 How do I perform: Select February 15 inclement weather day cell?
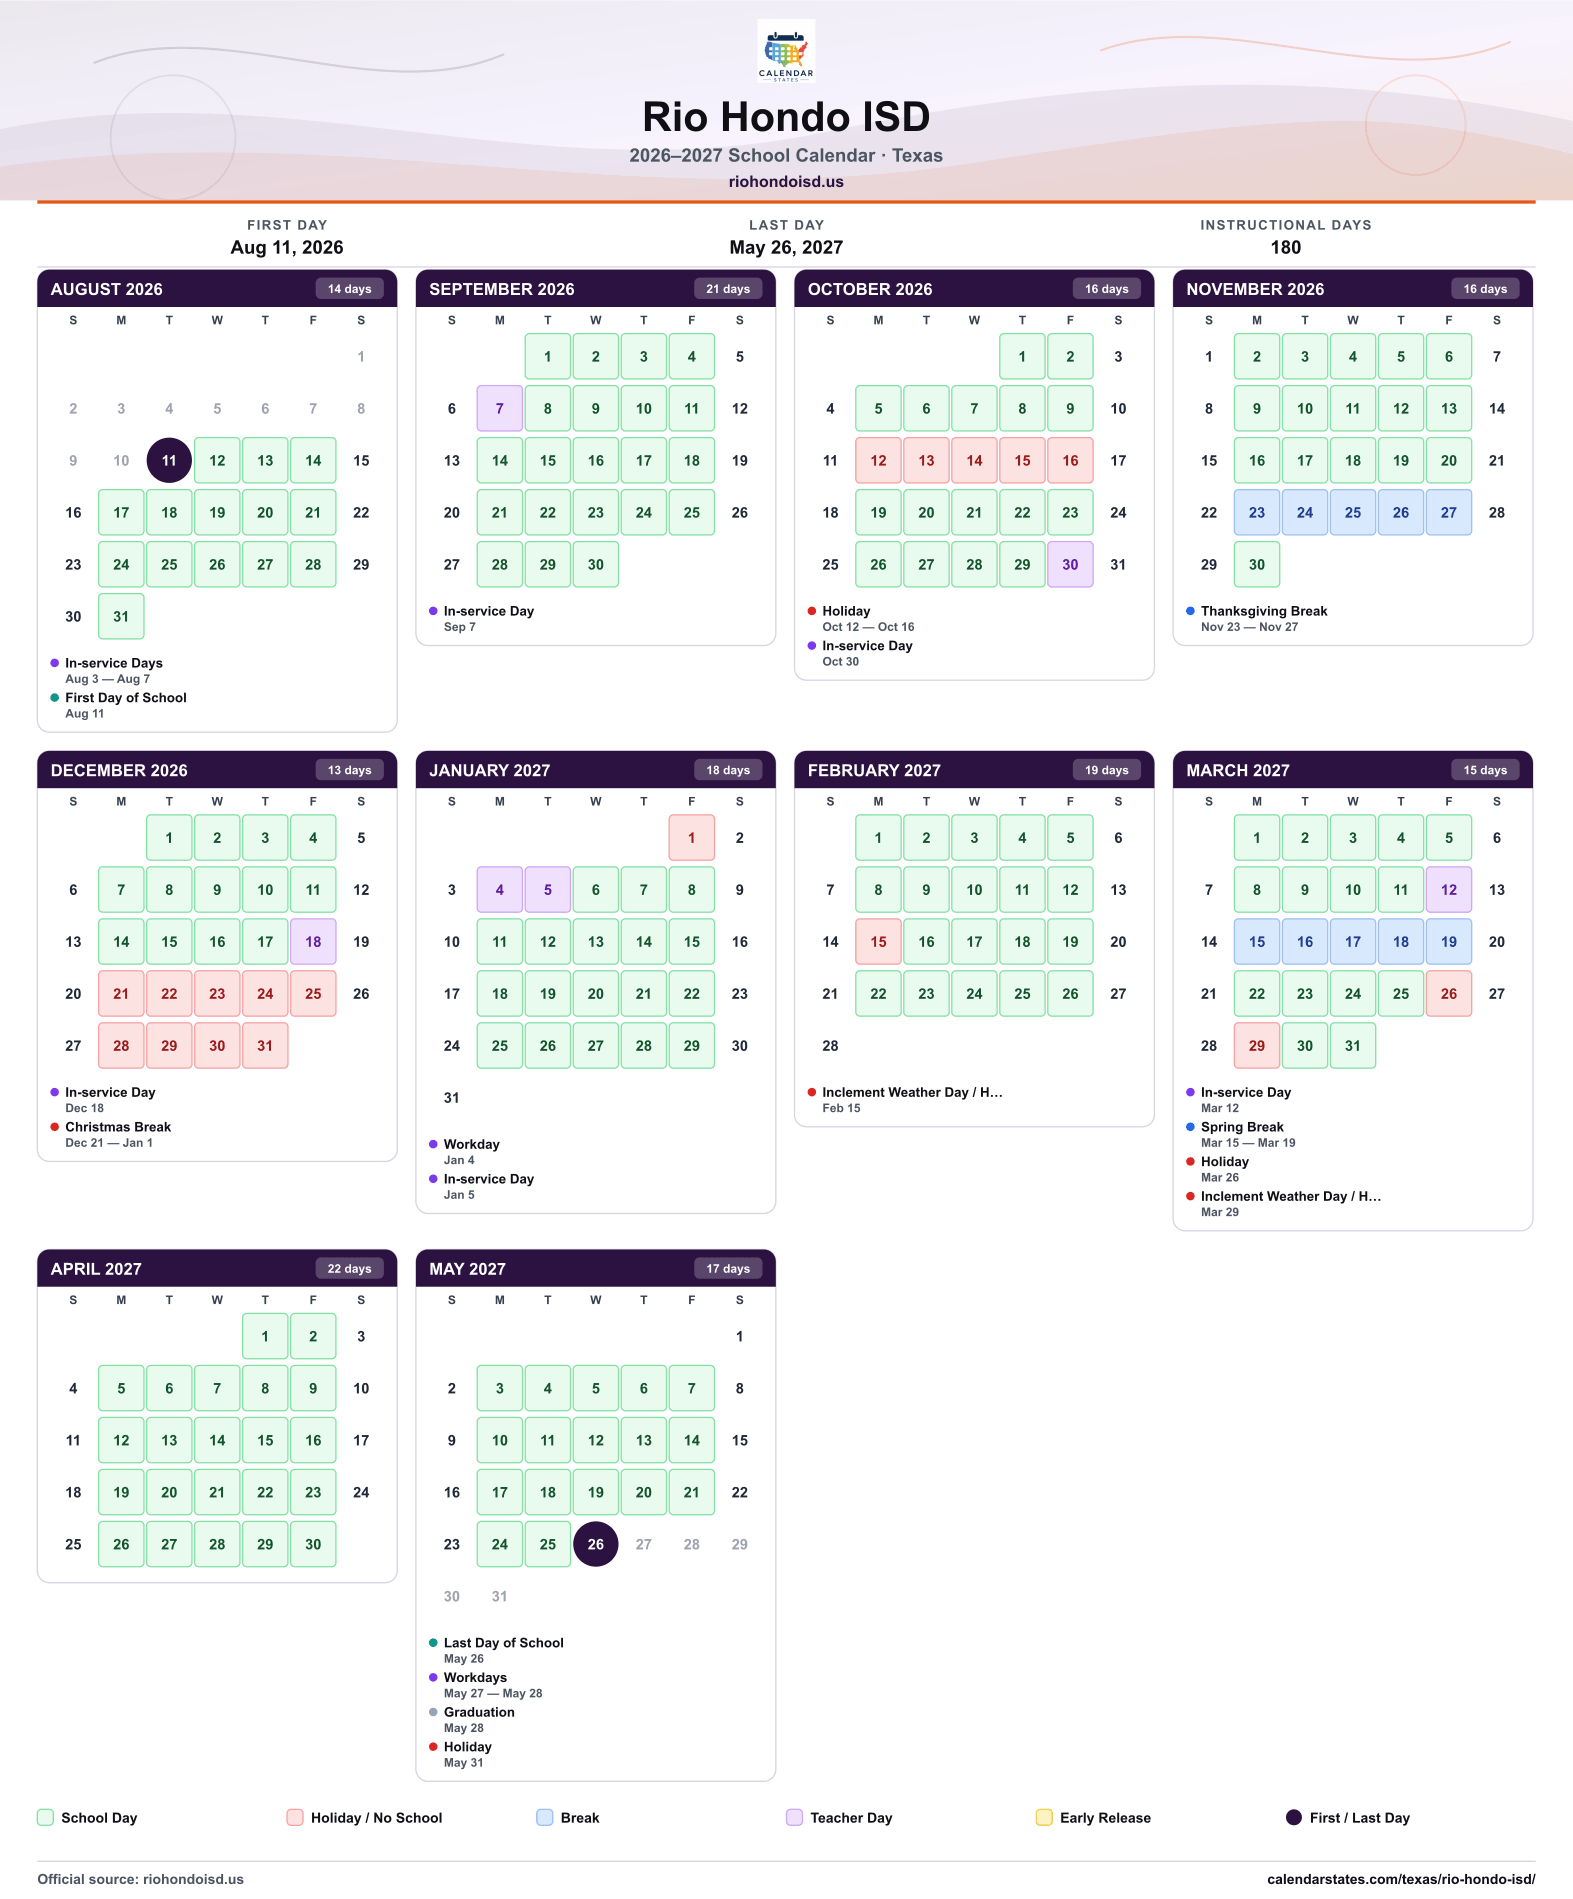(878, 942)
